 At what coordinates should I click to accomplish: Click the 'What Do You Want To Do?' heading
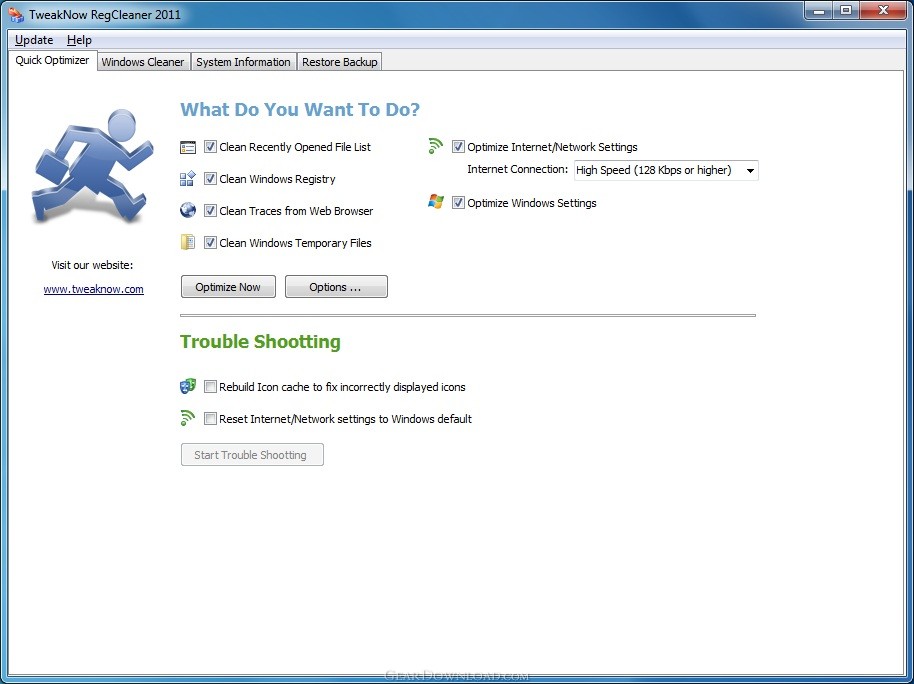tap(300, 109)
